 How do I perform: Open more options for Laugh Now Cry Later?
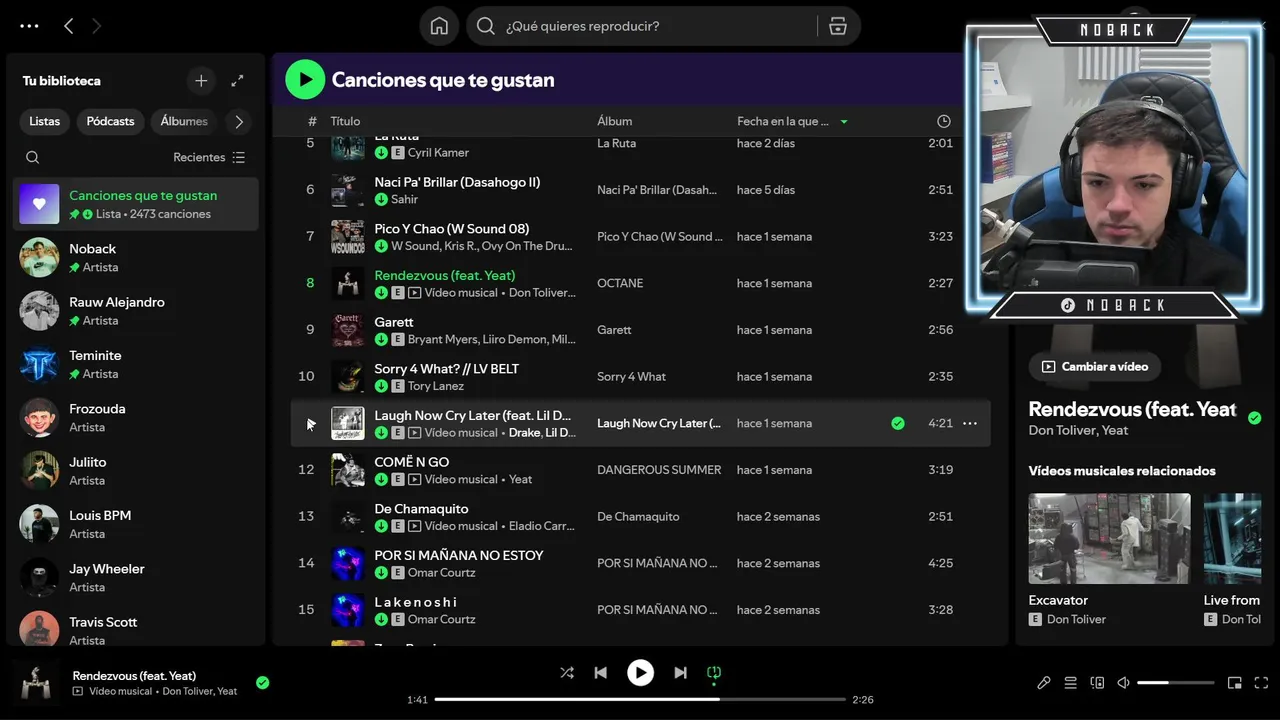(969, 423)
